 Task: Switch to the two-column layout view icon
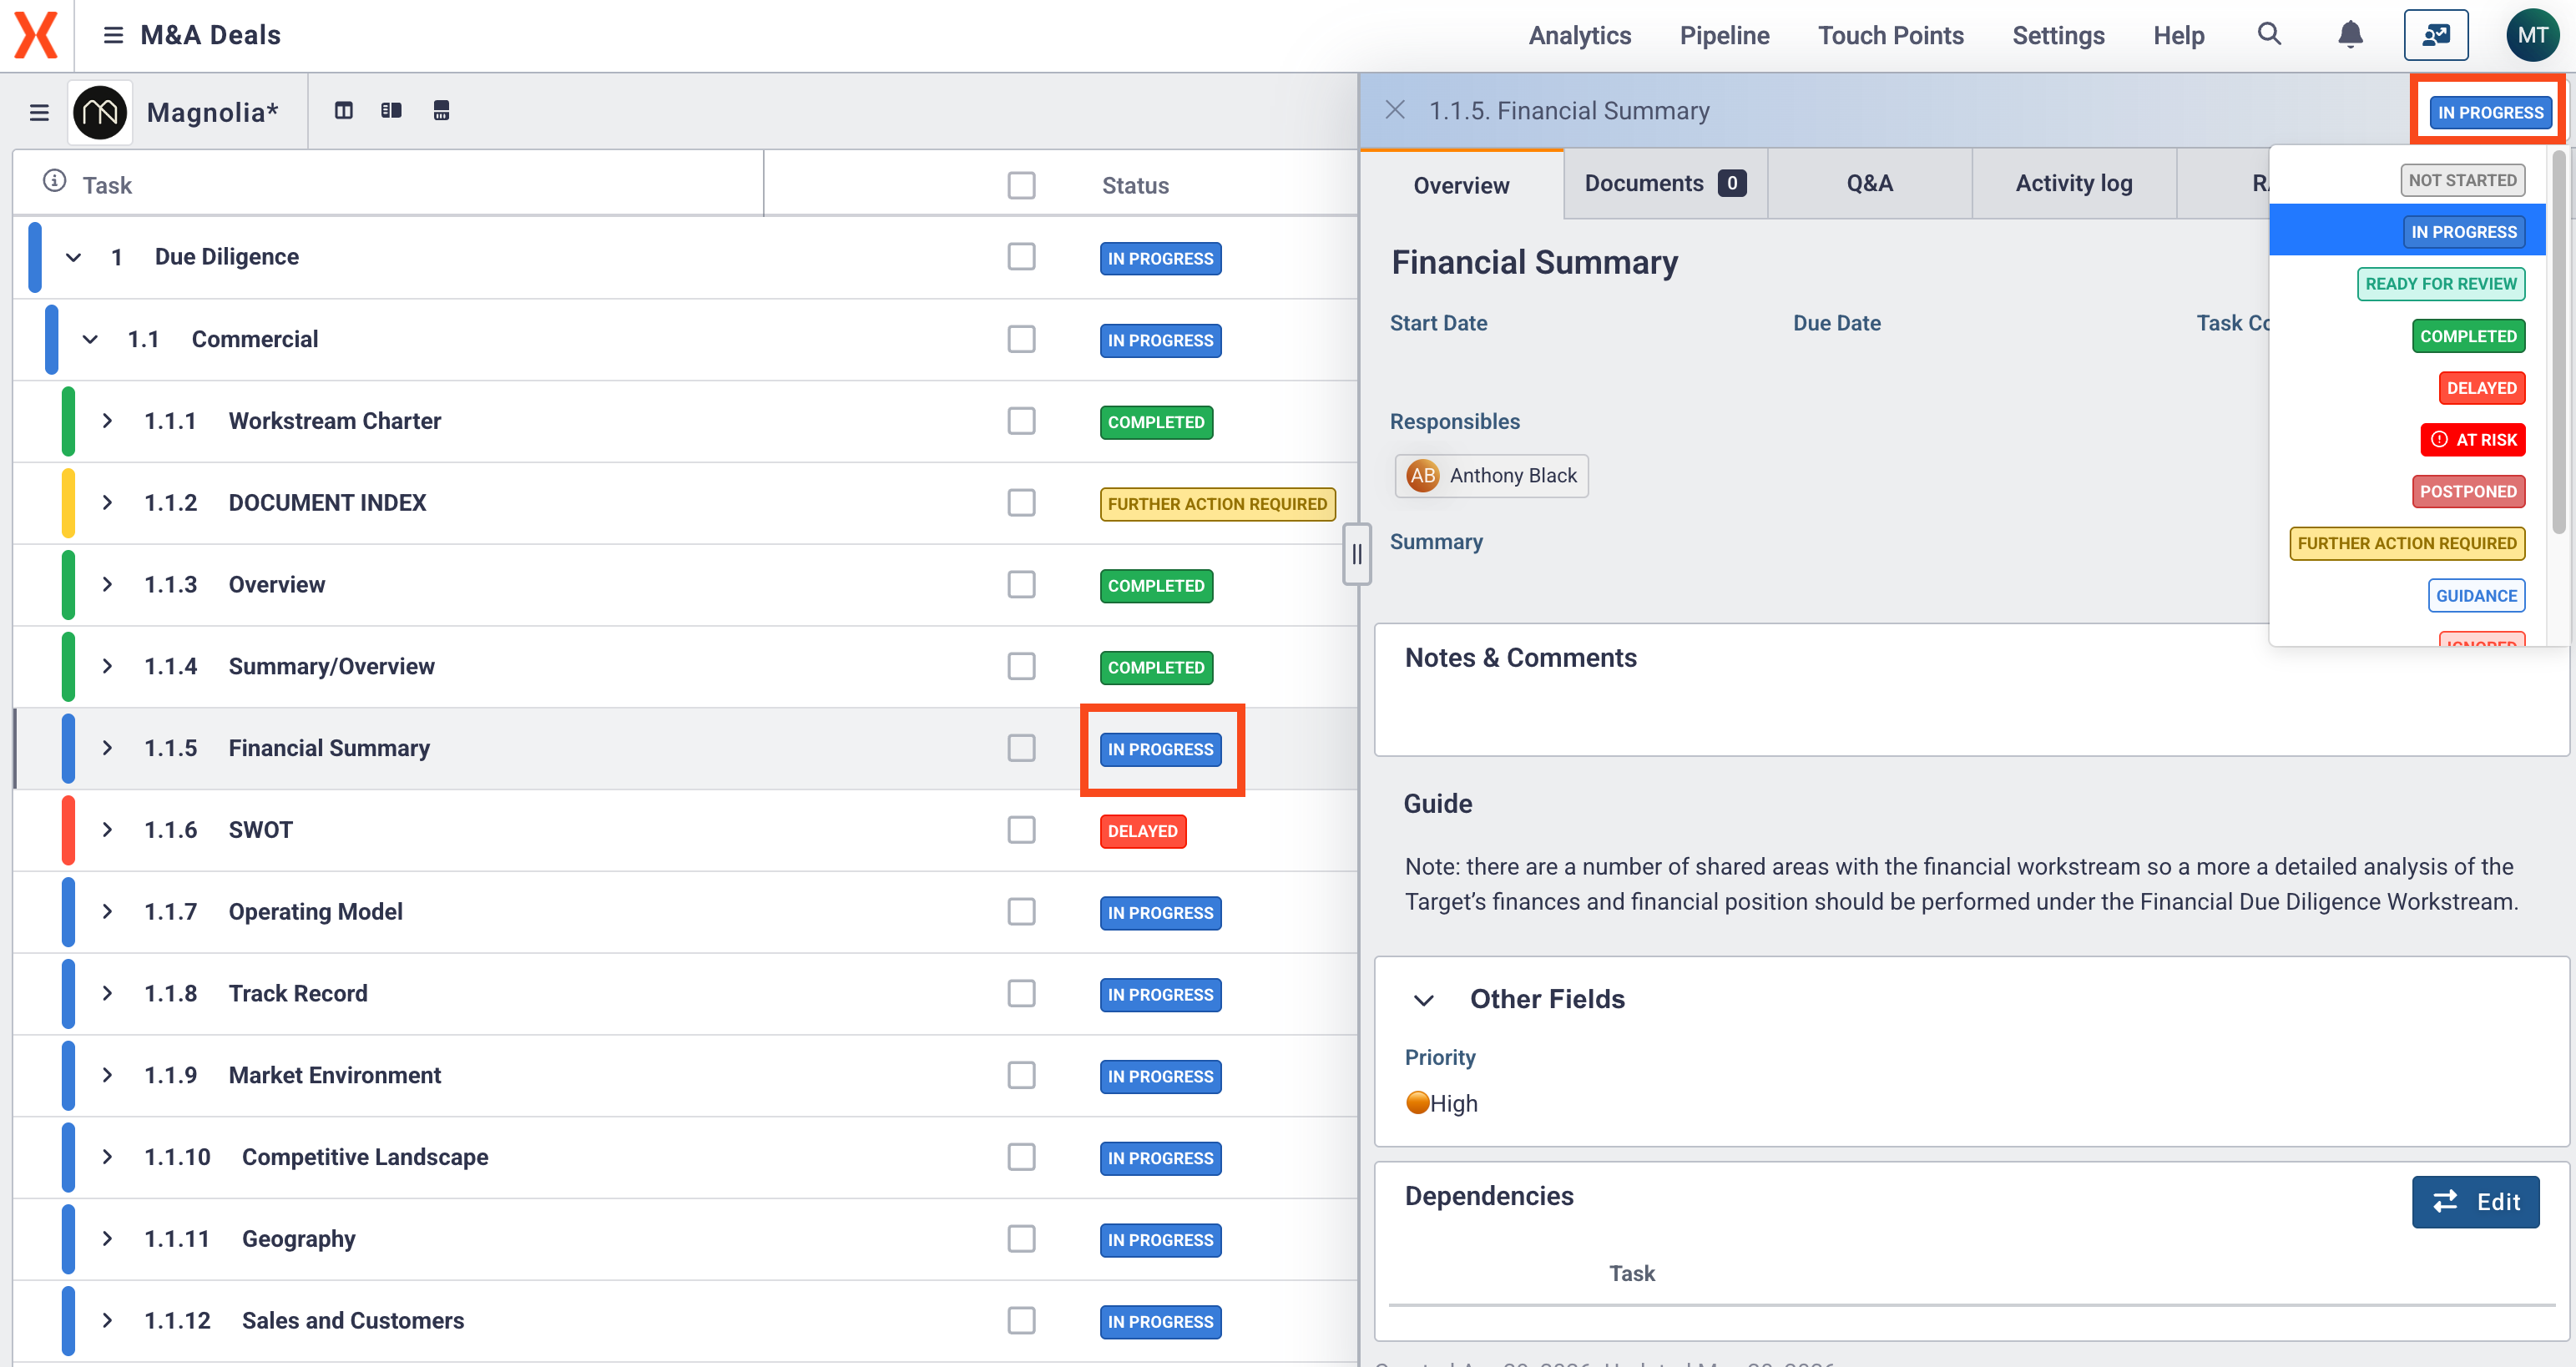point(344,111)
